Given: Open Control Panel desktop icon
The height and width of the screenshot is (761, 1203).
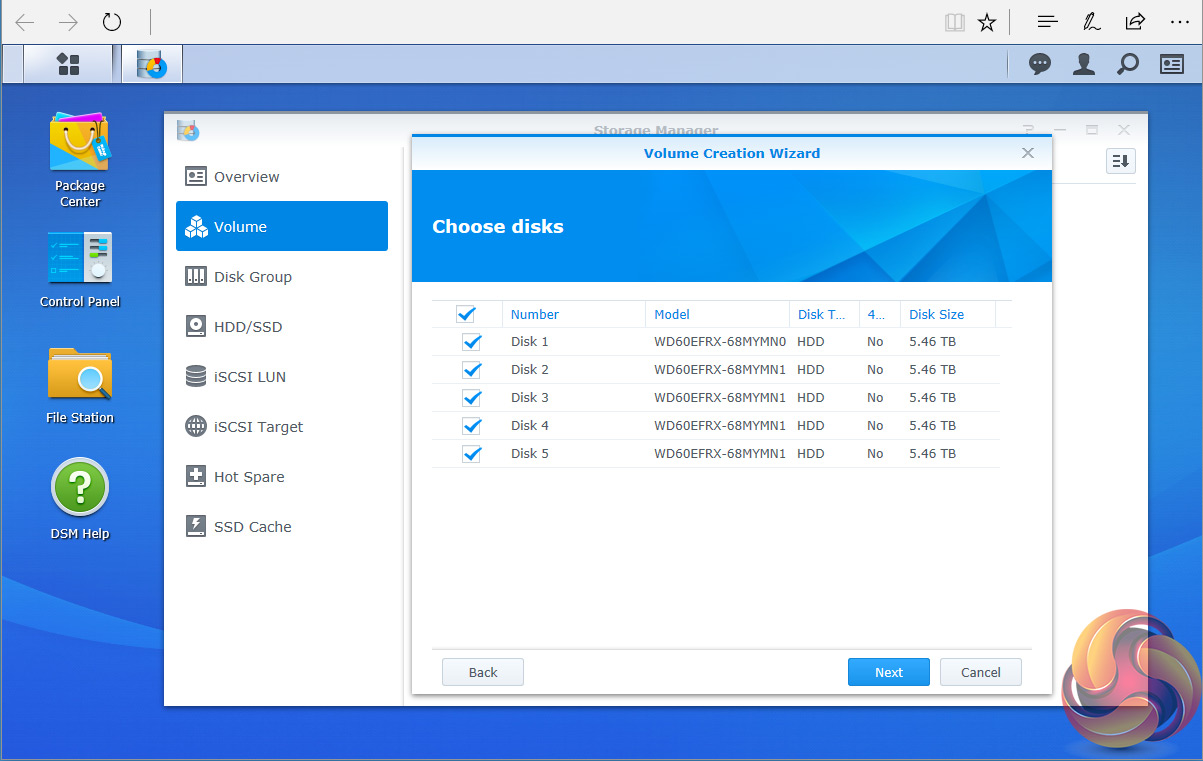Looking at the screenshot, I should (79, 258).
